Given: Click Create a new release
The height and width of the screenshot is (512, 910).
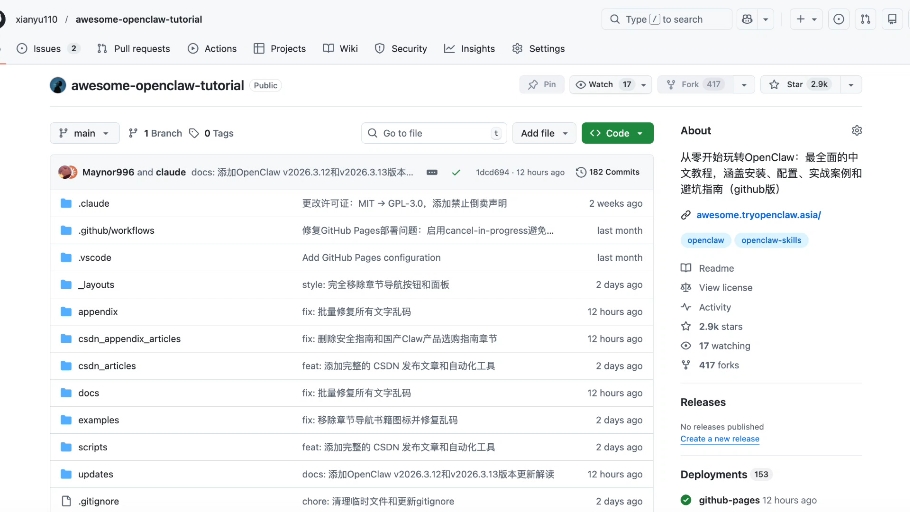Looking at the screenshot, I should [x=720, y=439].
